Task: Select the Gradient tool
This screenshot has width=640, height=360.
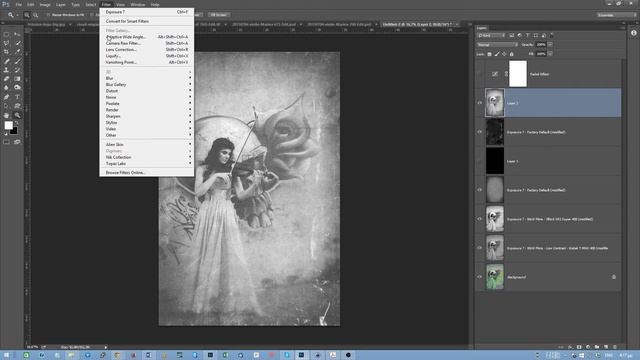Action: (18, 79)
